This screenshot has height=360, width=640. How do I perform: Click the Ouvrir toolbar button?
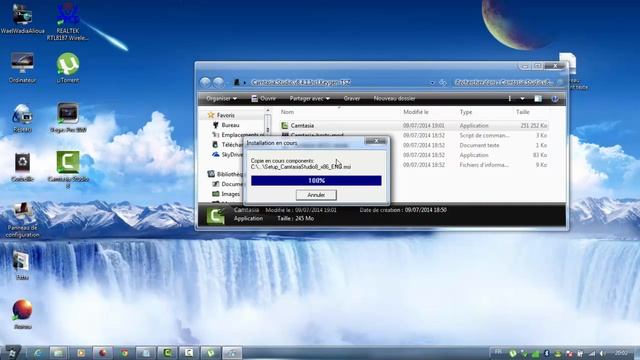(263, 98)
